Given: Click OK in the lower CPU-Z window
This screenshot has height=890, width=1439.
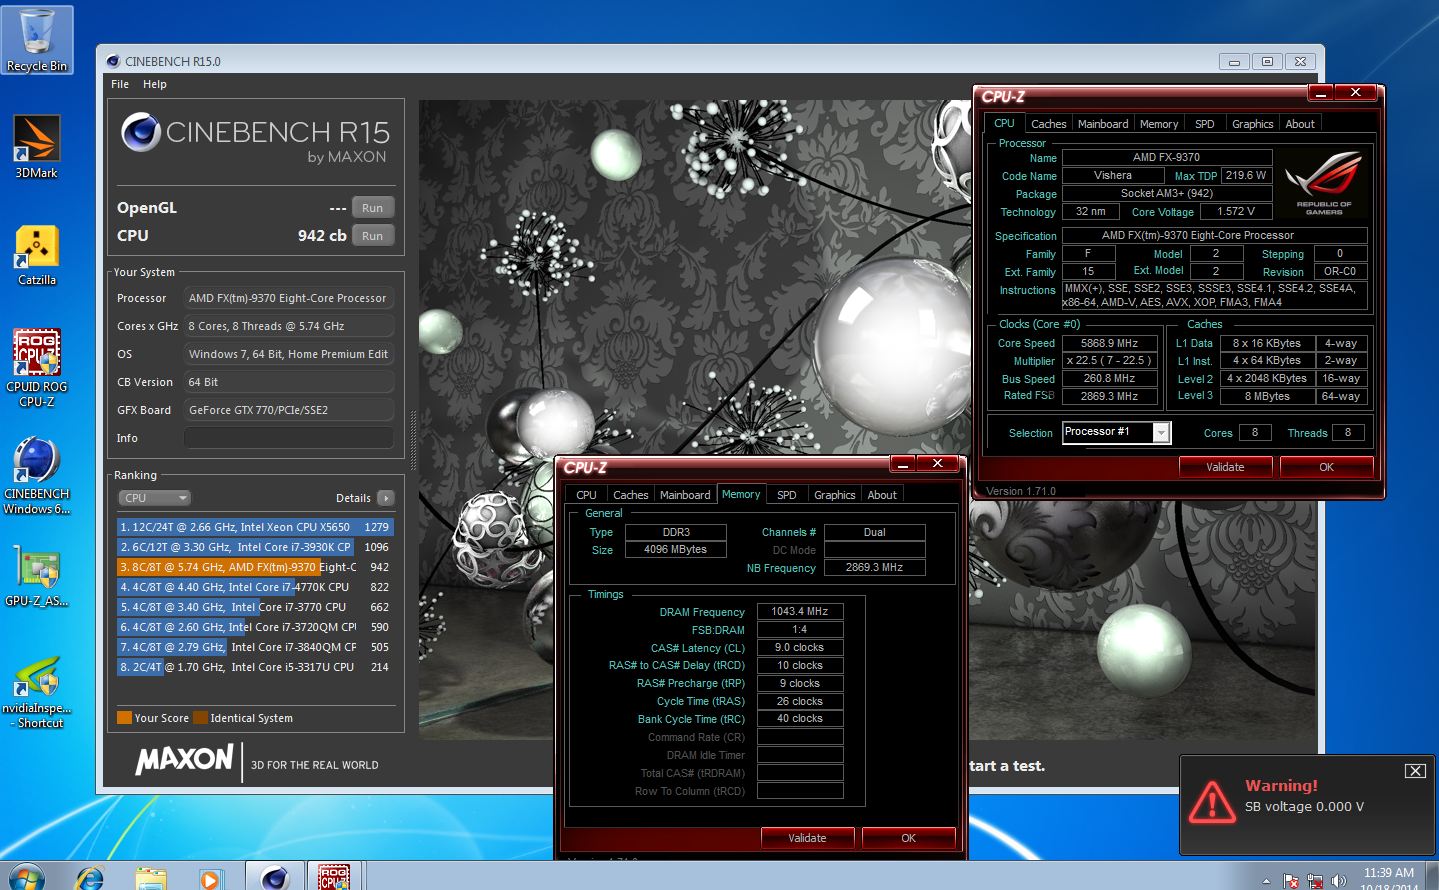Looking at the screenshot, I should [x=908, y=838].
